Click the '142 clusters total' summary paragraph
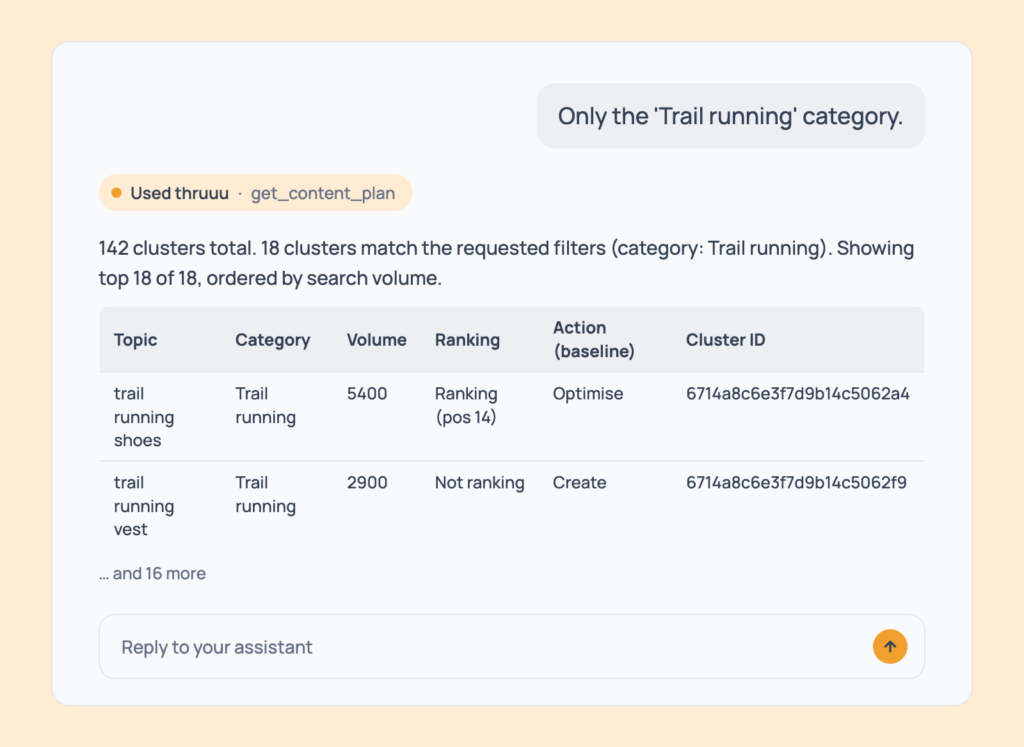This screenshot has height=747, width=1024. 506,263
